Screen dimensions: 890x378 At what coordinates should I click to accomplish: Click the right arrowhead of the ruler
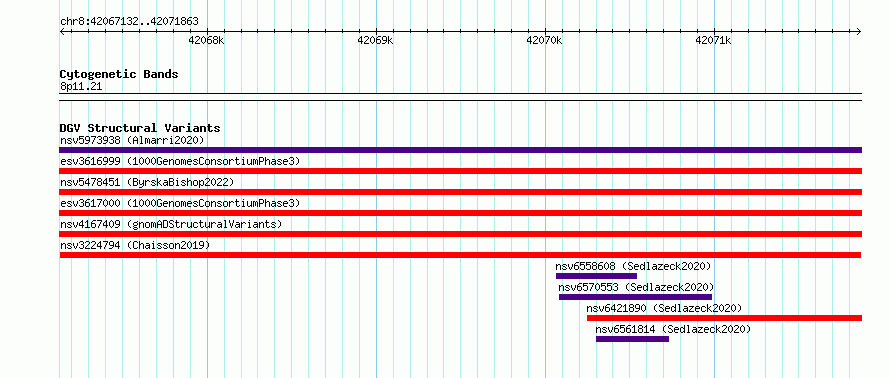click(x=859, y=31)
